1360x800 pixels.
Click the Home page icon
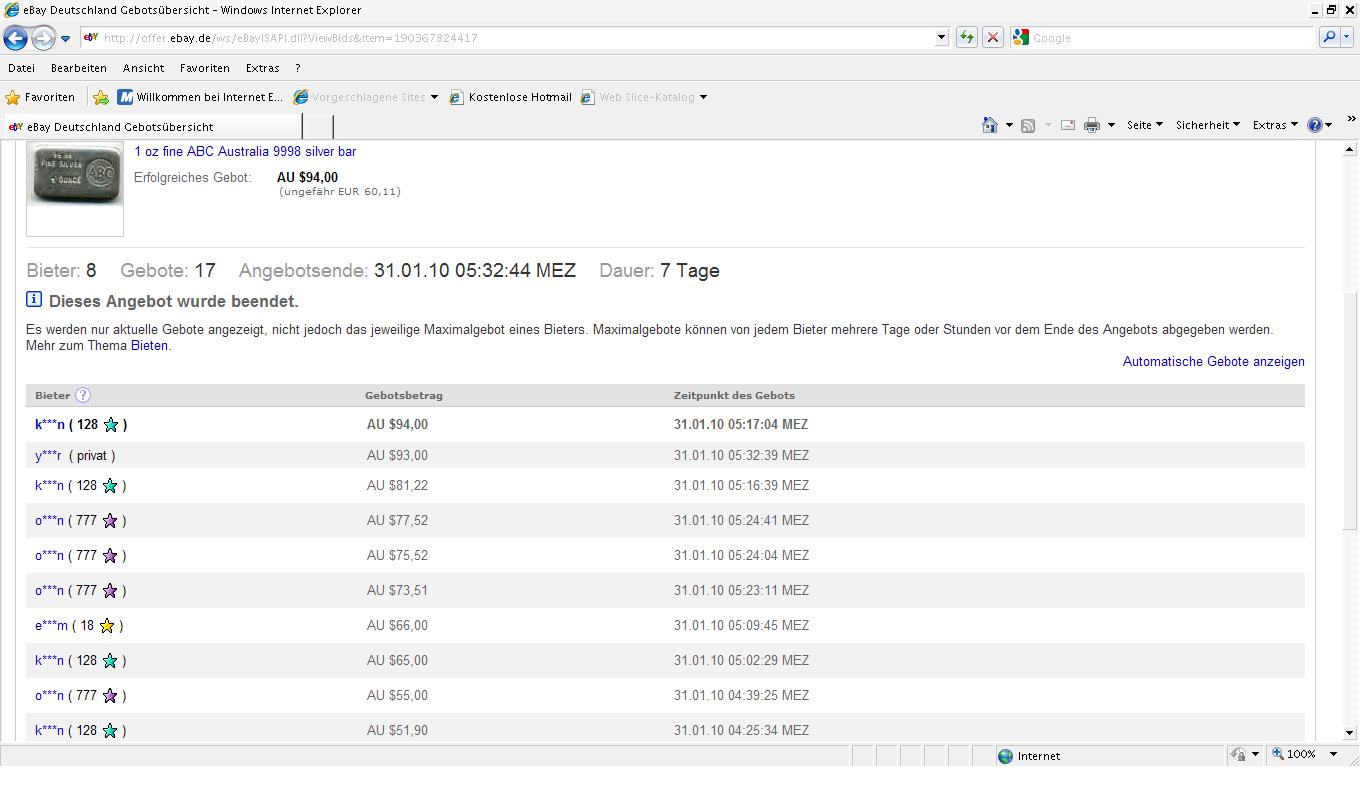tap(989, 125)
